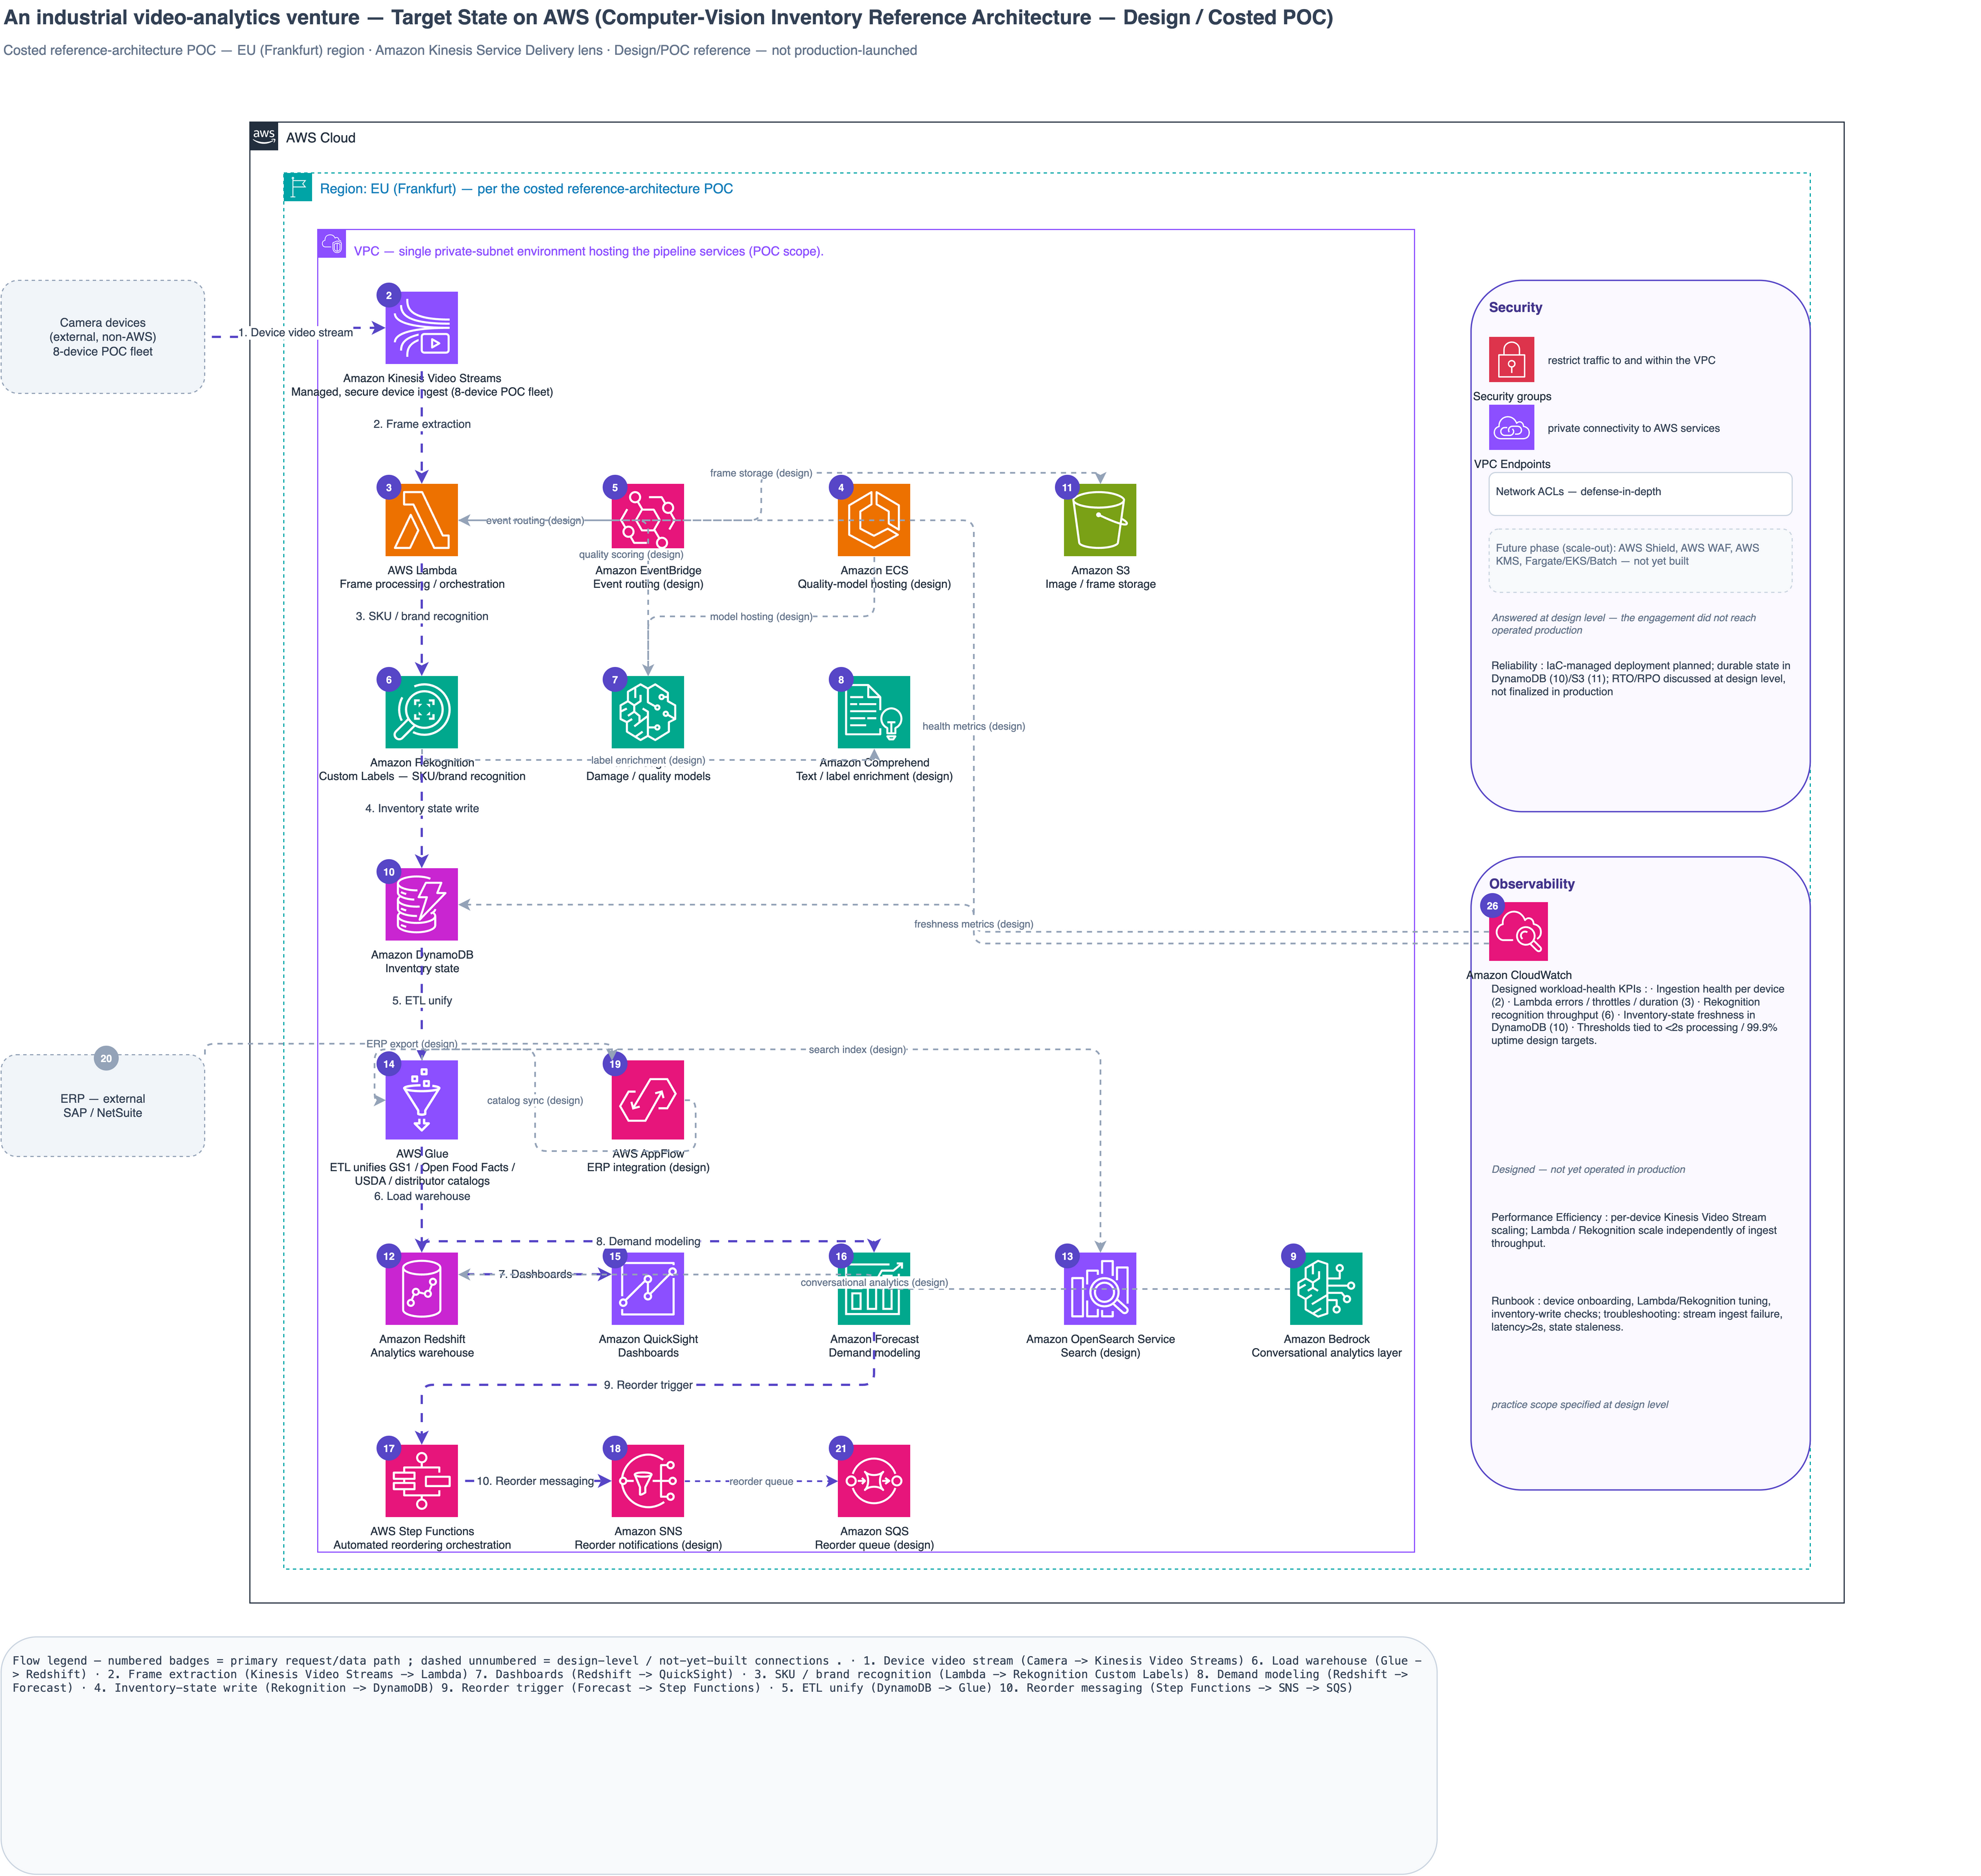Click the Amazon DynamoDB icon
This screenshot has height=1876, width=1981.
pyautogui.click(x=421, y=903)
